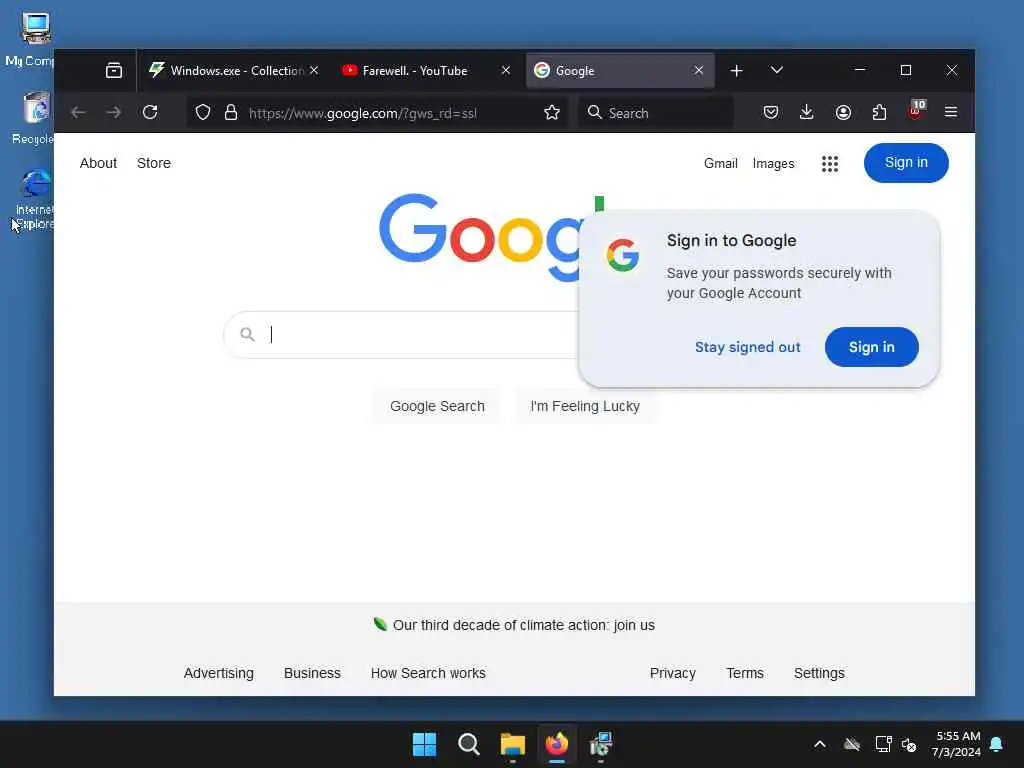Click taskbar computer-with-monitor app icon
The image size is (1024, 768).
pos(601,744)
